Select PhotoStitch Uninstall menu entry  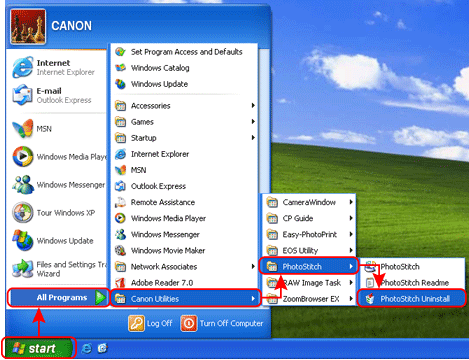point(411,299)
